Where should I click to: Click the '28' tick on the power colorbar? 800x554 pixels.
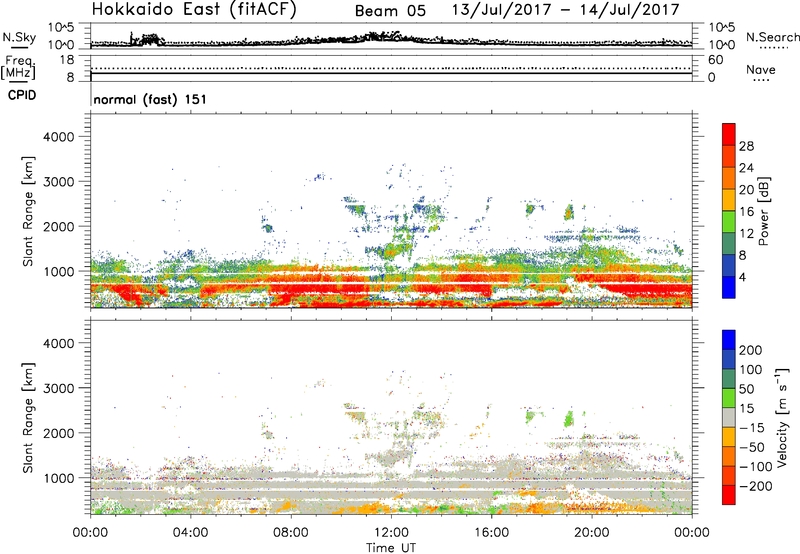pos(746,146)
